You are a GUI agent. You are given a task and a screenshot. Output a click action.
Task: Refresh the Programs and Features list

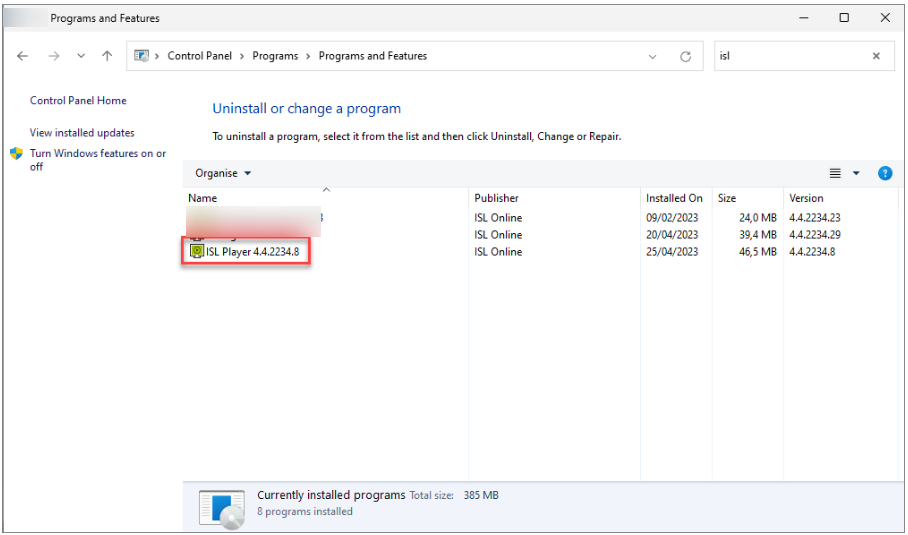[685, 56]
